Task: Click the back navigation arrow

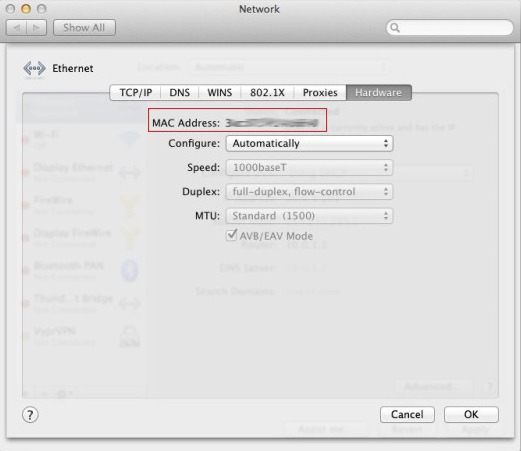Action: [x=16, y=28]
